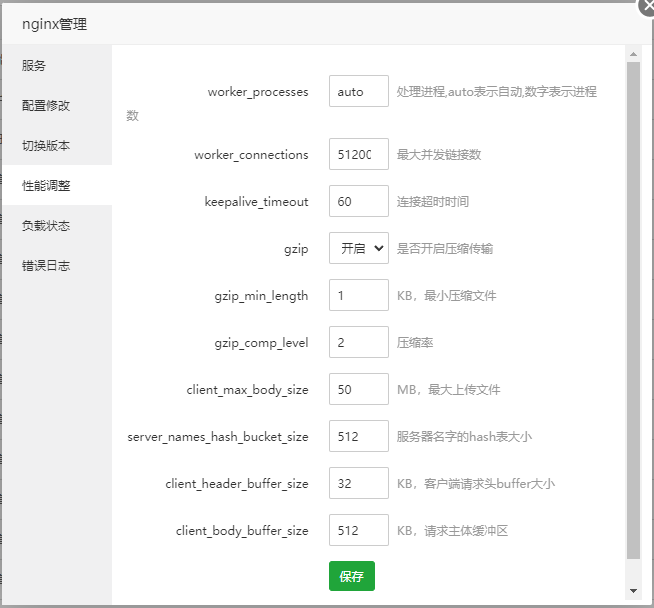Open the 错误日志 tab
Viewport: 654px width, 608px height.
pos(46,265)
